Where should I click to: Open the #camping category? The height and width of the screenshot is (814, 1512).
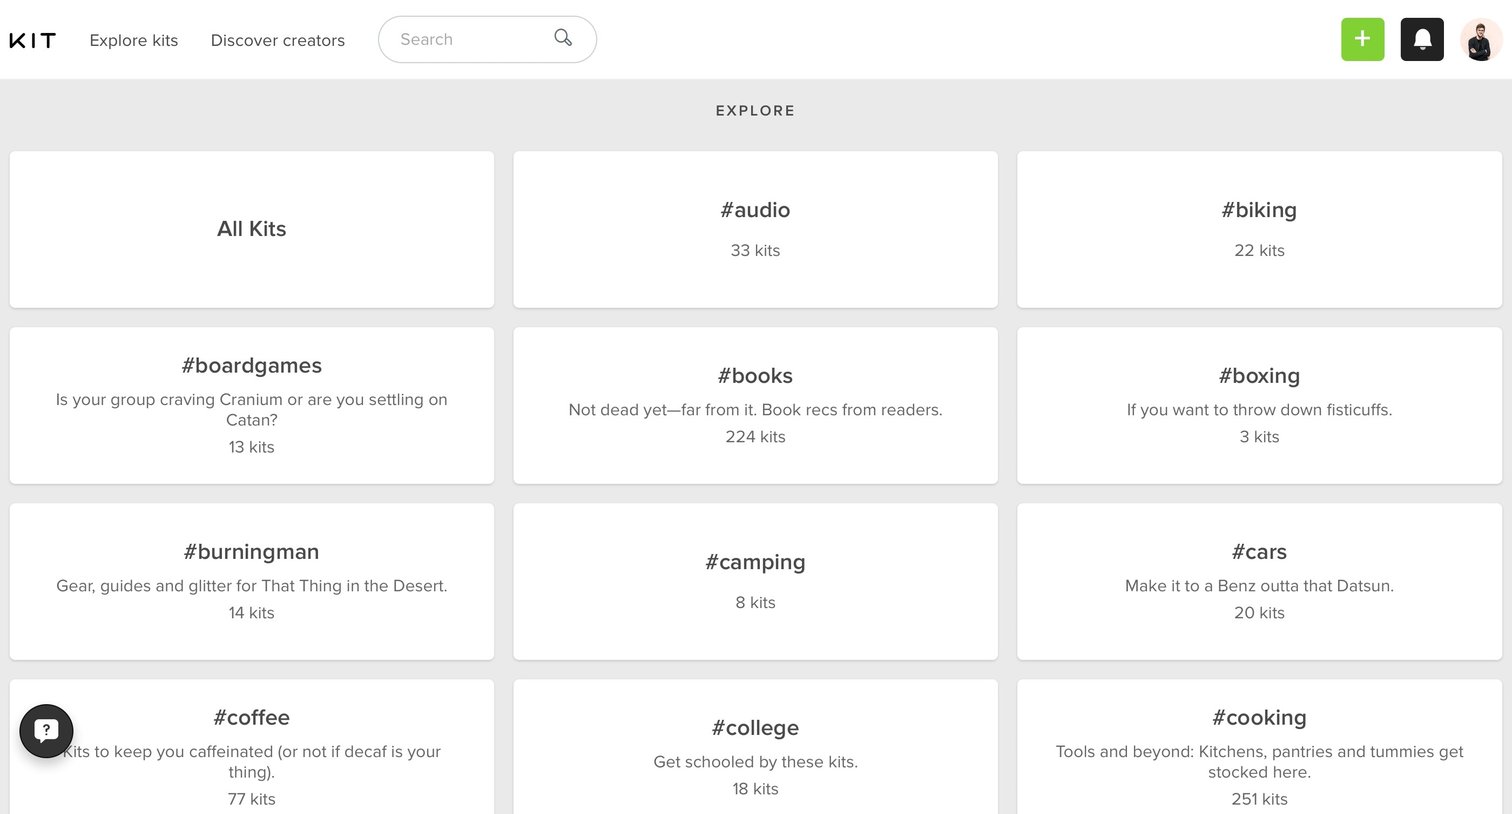click(x=755, y=581)
